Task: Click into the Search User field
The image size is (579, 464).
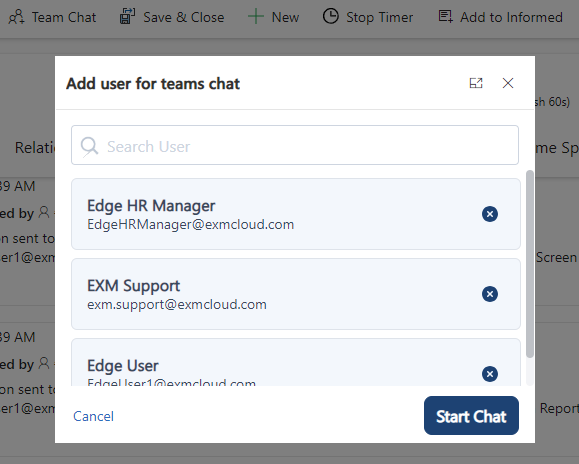Action: [x=295, y=145]
